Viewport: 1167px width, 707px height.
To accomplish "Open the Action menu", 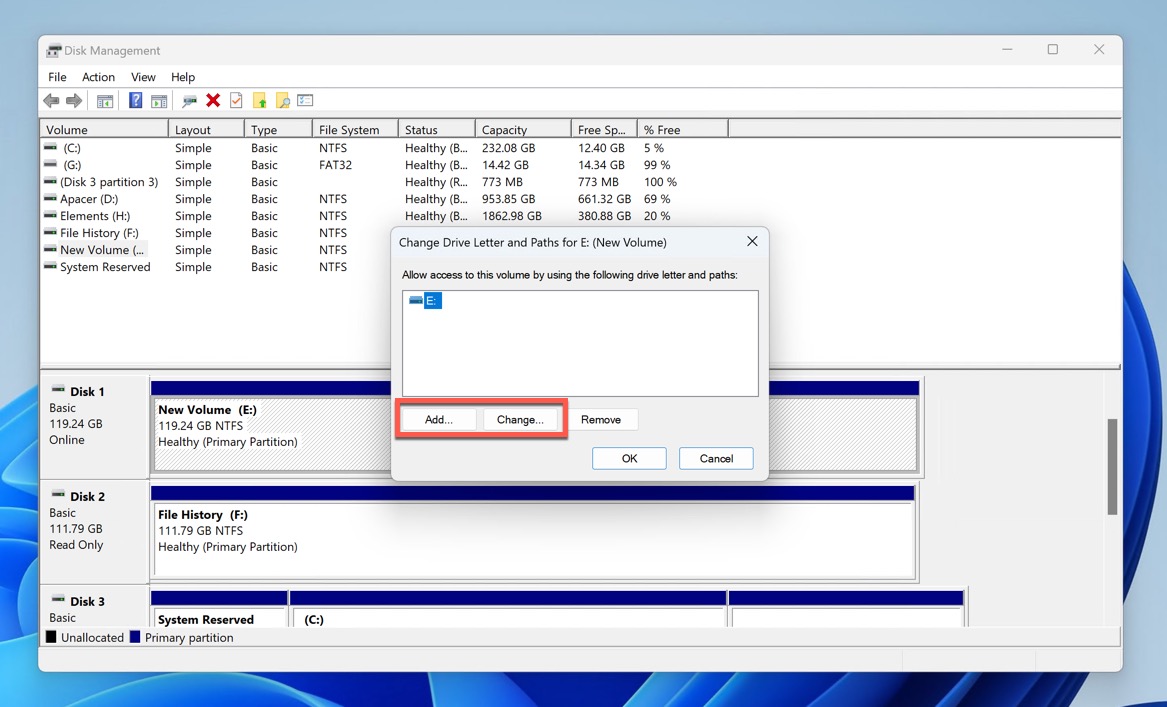I will [98, 77].
